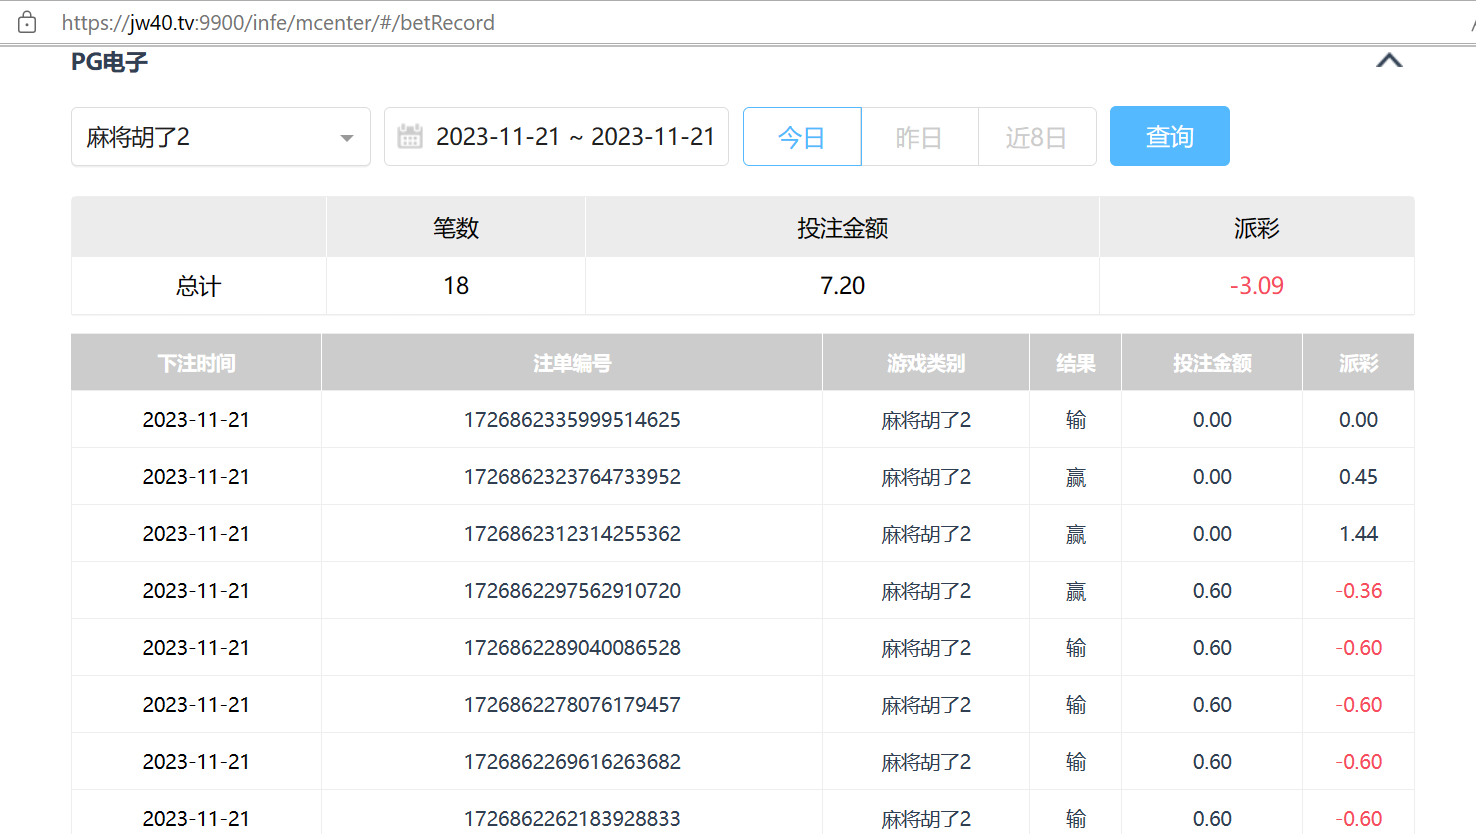Click bet number 1726862335999514625
This screenshot has width=1476, height=834.
[572, 420]
